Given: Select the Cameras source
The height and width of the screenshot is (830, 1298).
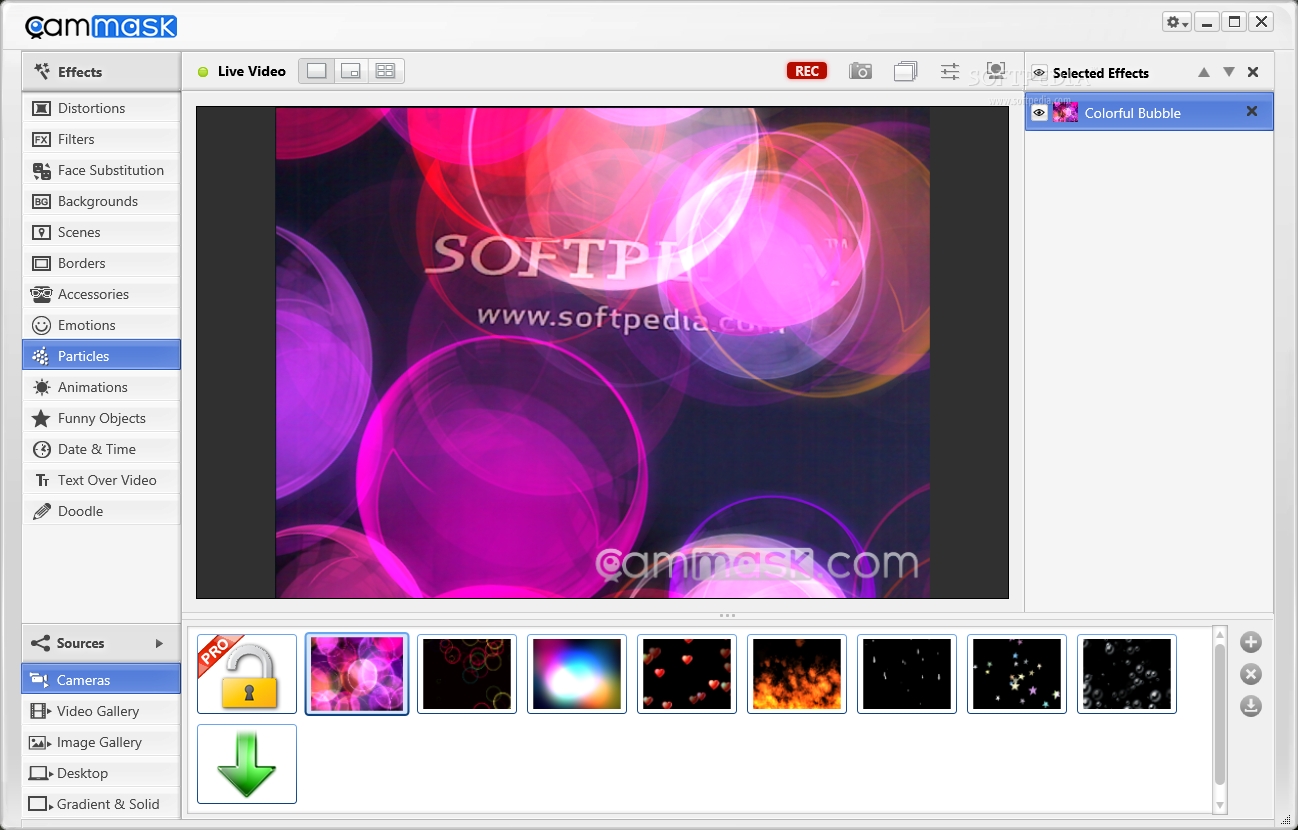Looking at the screenshot, I should 101,680.
